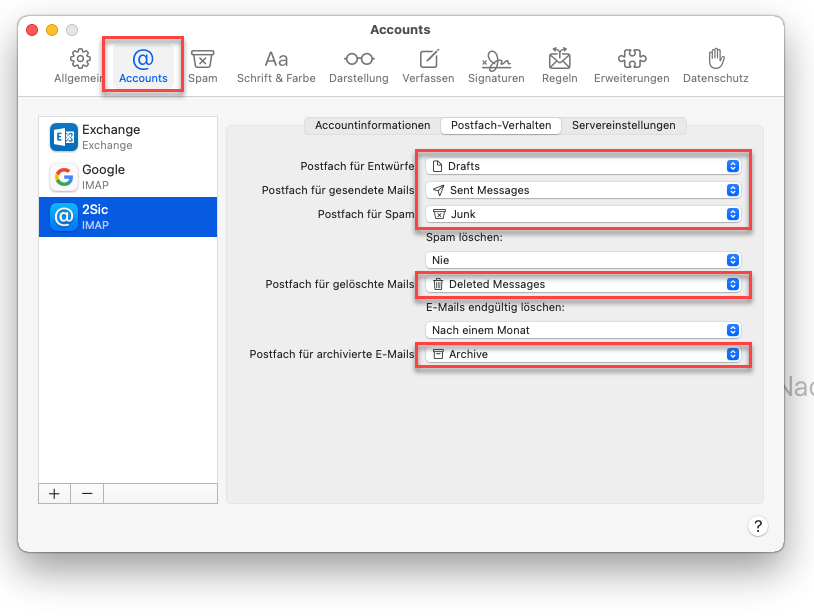Open the Regeln rules pane
This screenshot has width=814, height=616.
coord(560,66)
